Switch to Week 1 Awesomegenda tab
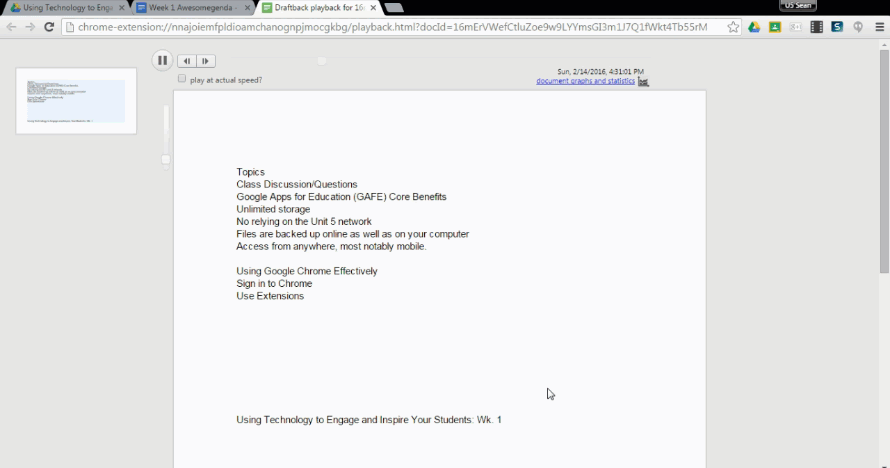The image size is (890, 468). tap(190, 8)
